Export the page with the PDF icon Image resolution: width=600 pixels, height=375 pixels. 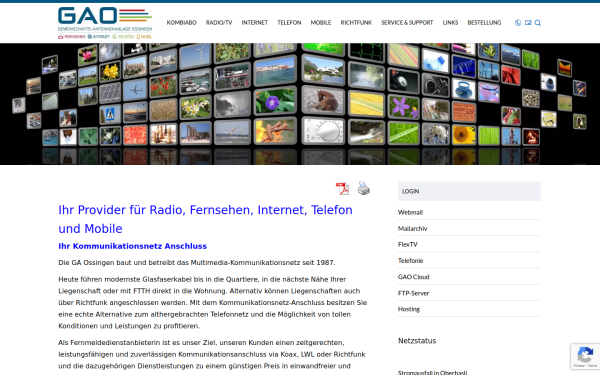click(342, 189)
